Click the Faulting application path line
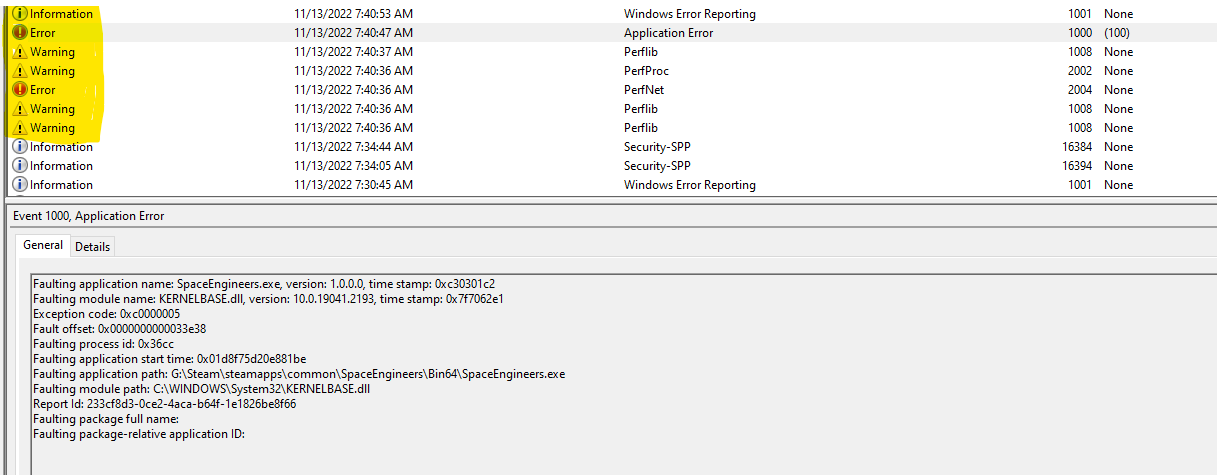This screenshot has width=1217, height=475. (x=299, y=374)
